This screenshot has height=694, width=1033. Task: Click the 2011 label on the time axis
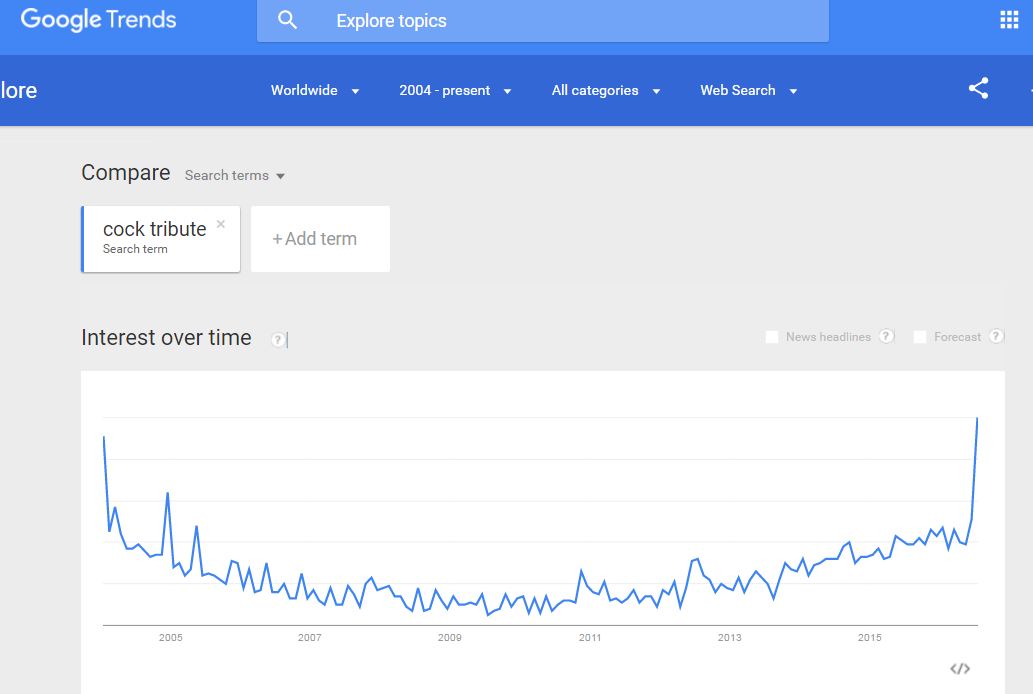coord(590,637)
